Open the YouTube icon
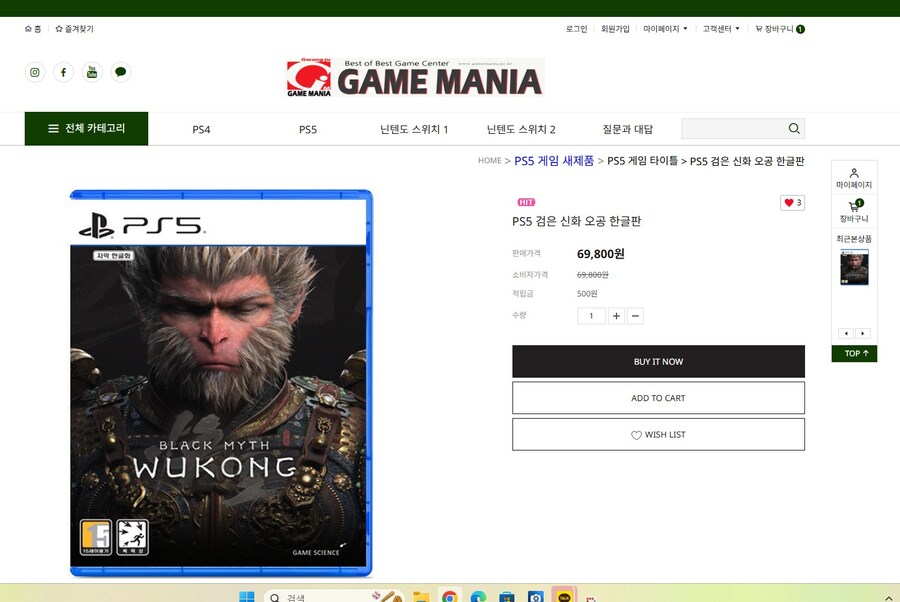The width and height of the screenshot is (900, 602). coord(91,72)
